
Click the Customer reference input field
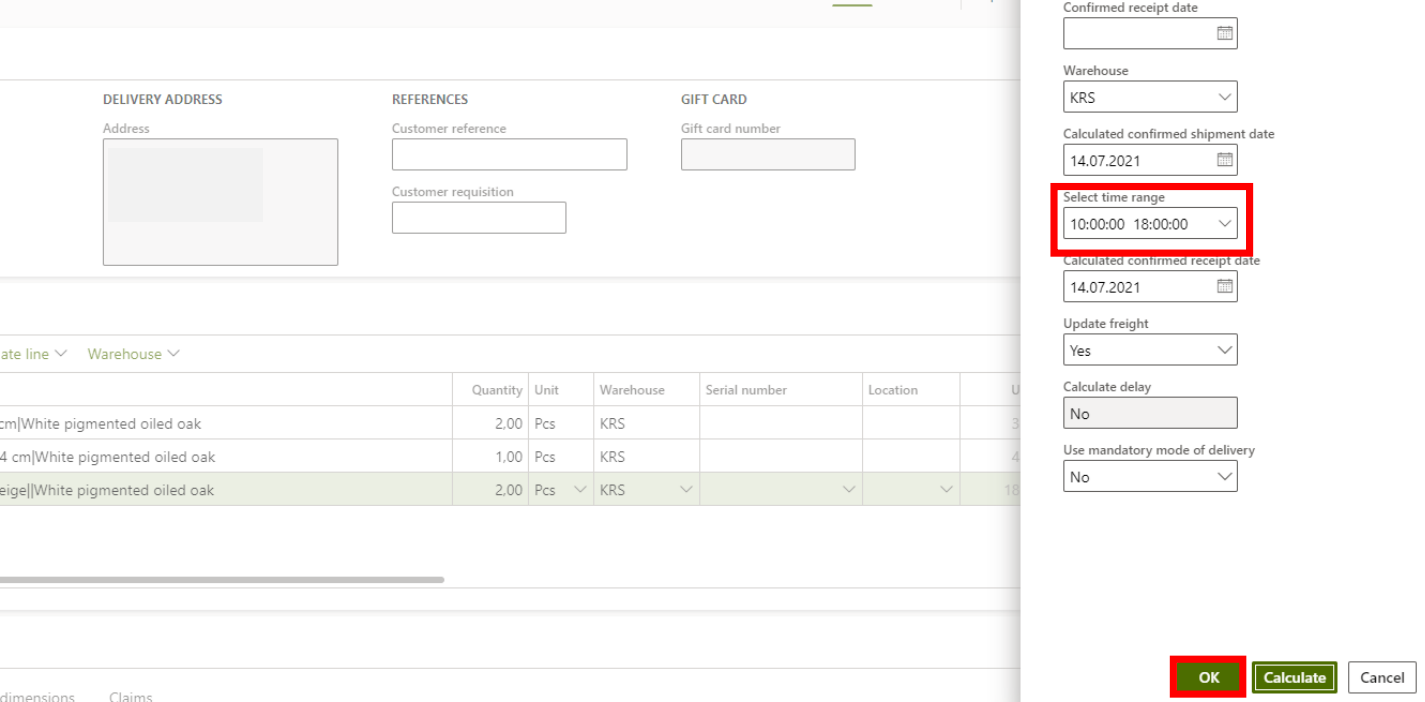click(509, 155)
